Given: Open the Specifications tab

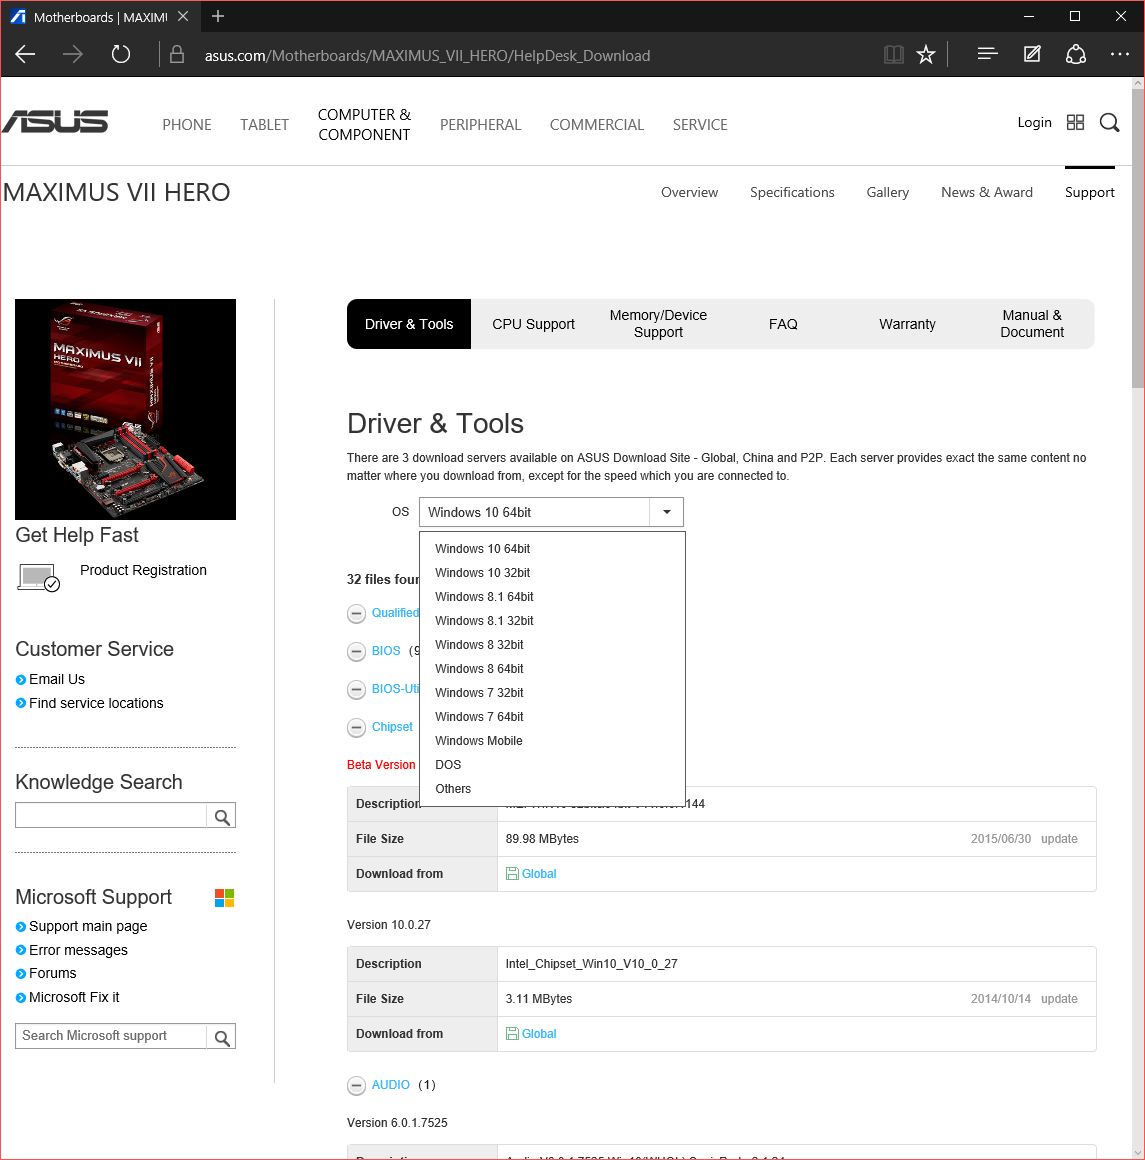Looking at the screenshot, I should point(792,192).
